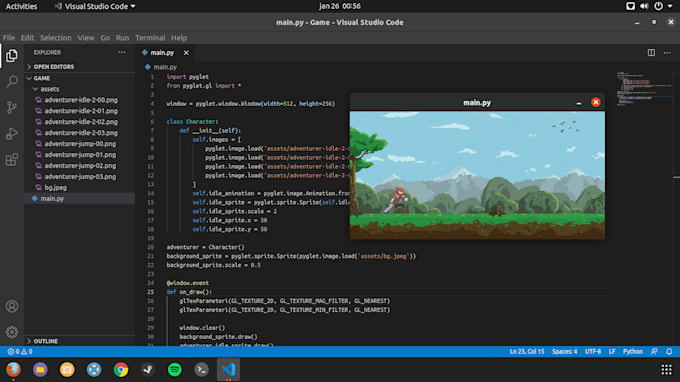Open Google Chrome from the dock

click(121, 369)
